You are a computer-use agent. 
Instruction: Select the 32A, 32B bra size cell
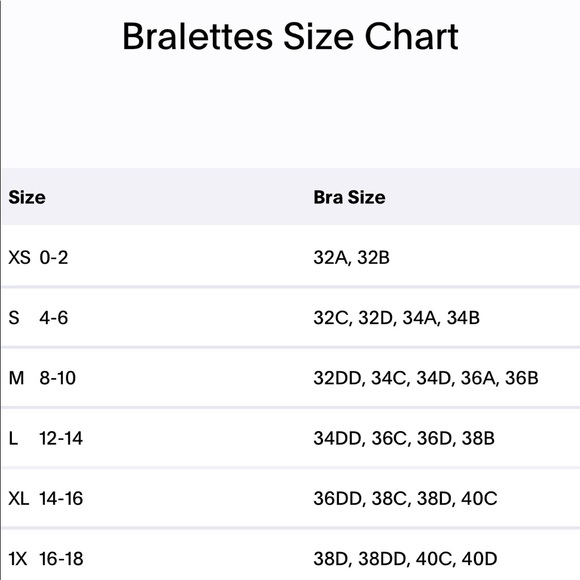tap(351, 258)
